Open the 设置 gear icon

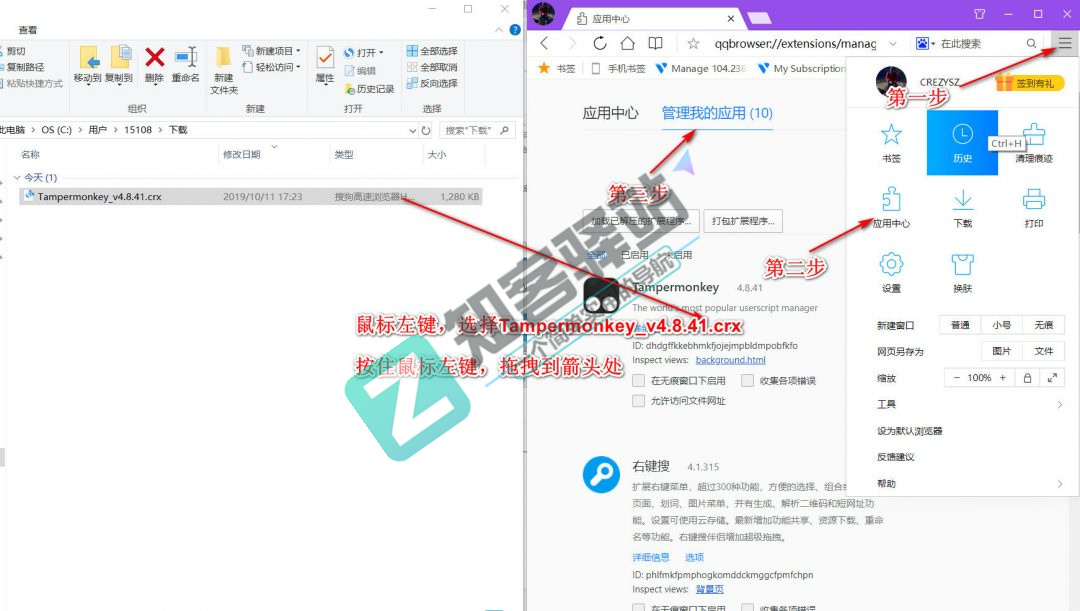click(x=891, y=266)
